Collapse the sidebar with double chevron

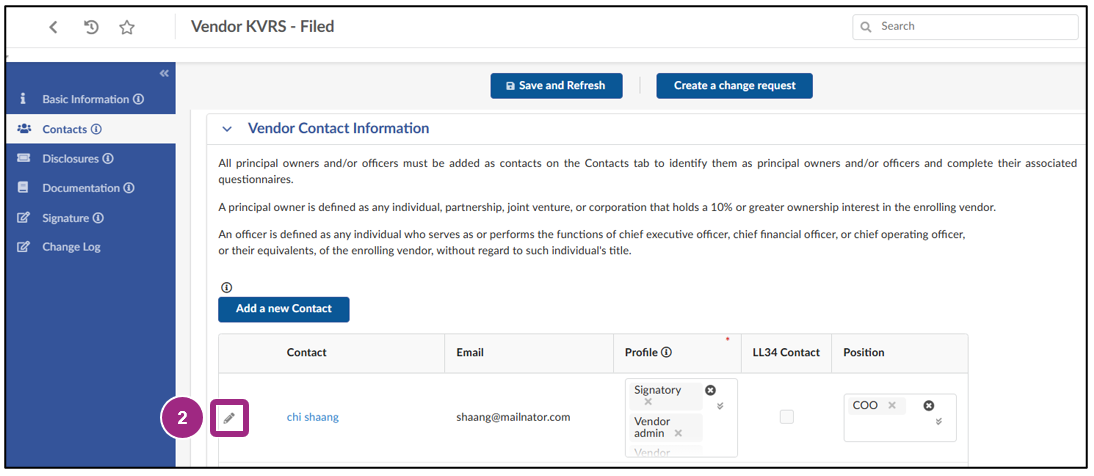coord(164,73)
